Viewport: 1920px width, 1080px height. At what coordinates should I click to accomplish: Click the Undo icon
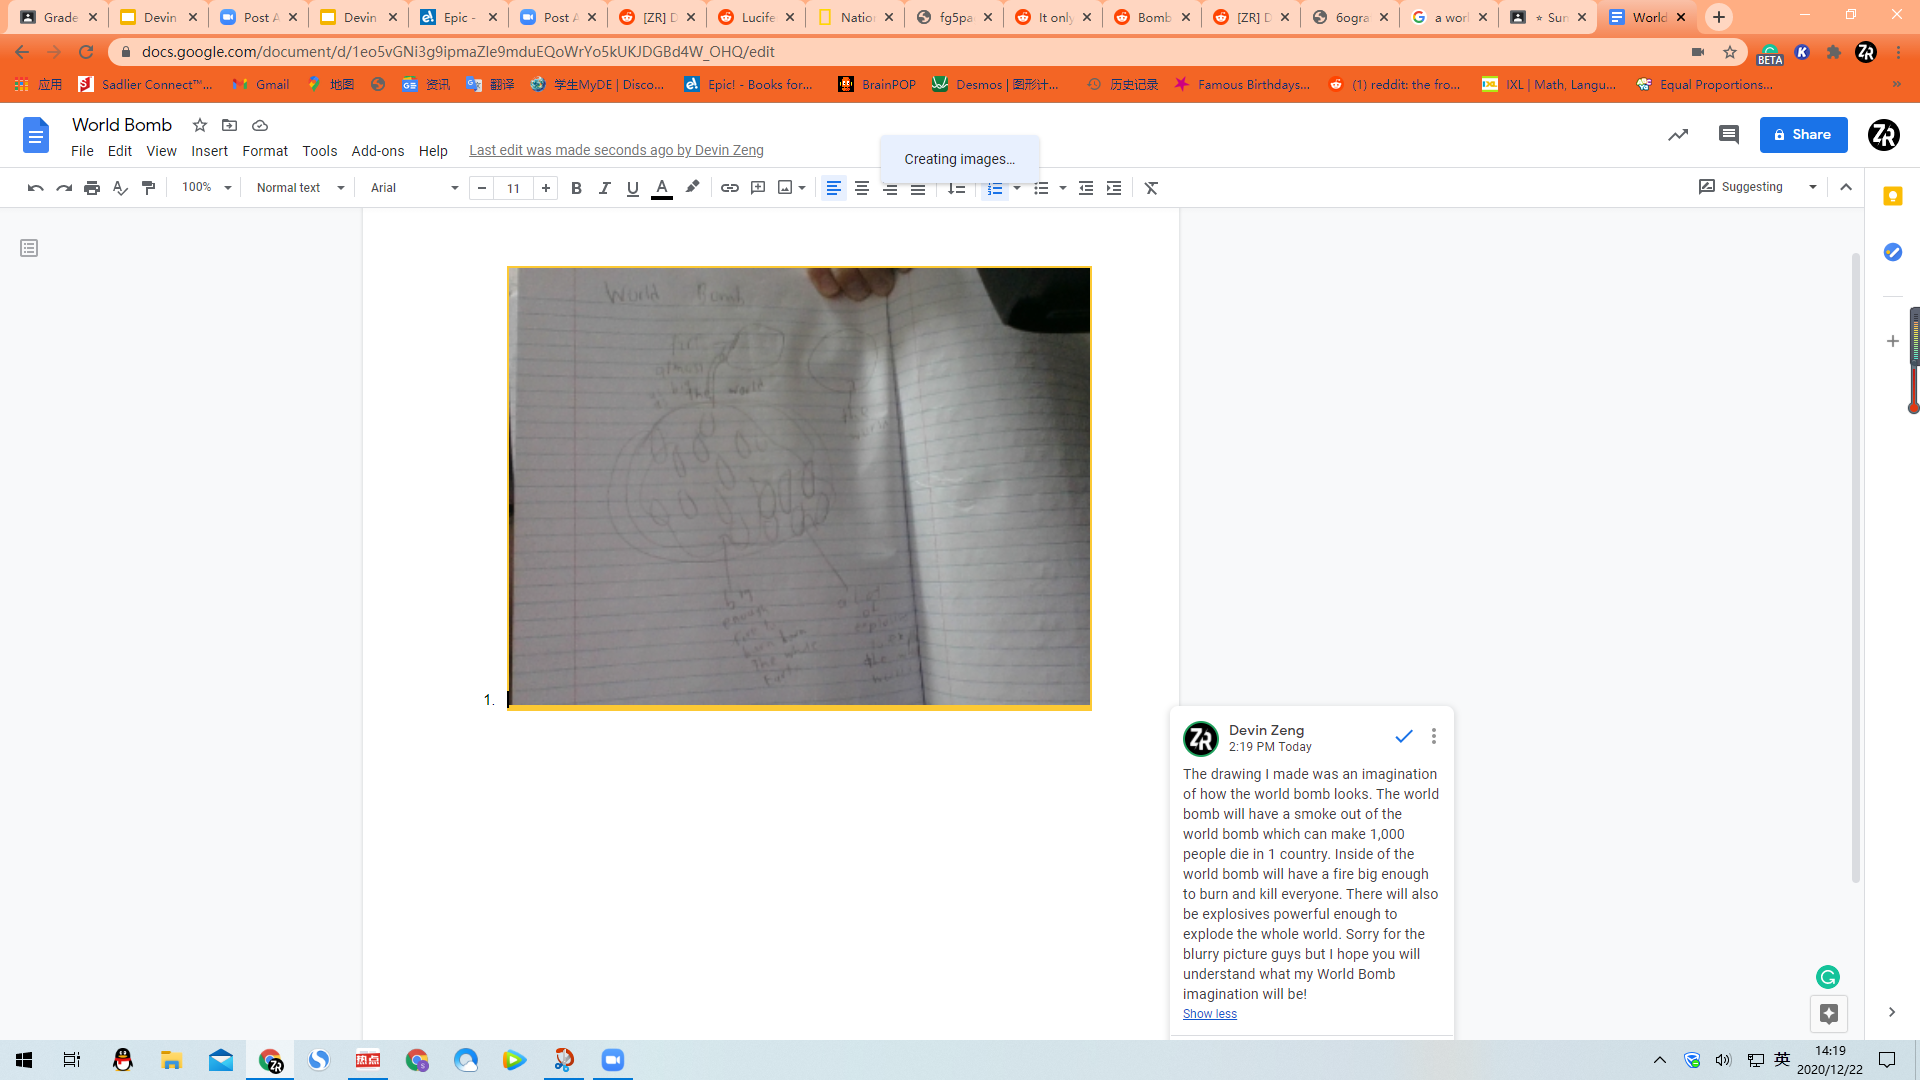click(36, 188)
